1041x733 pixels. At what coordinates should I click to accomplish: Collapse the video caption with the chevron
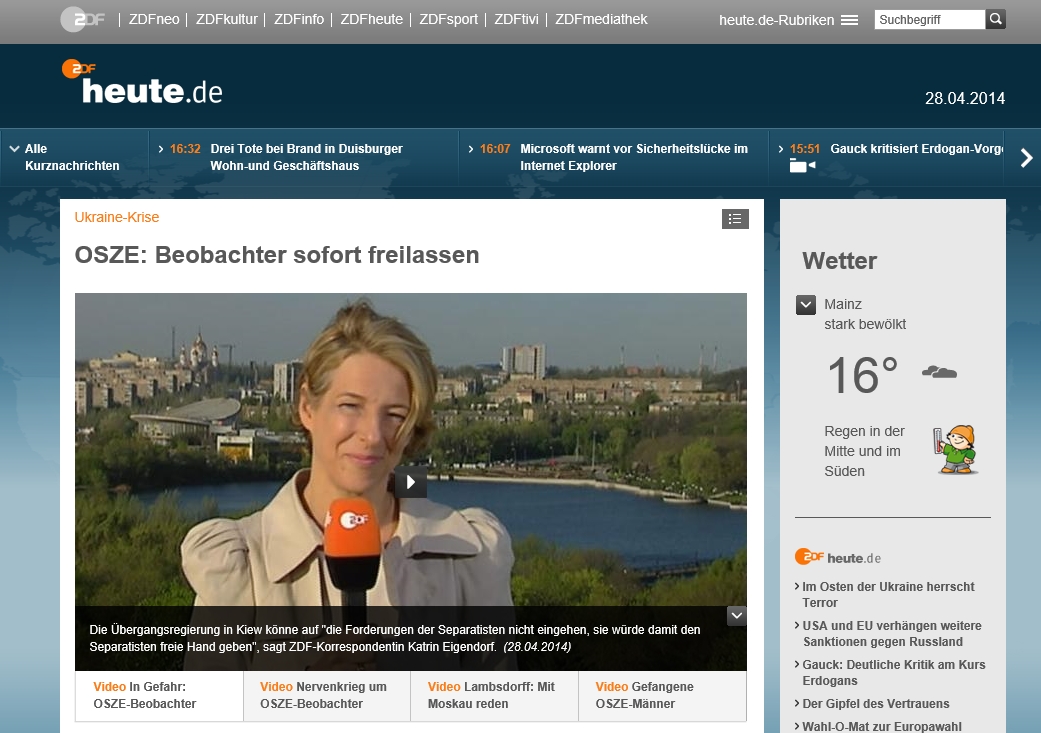737,615
